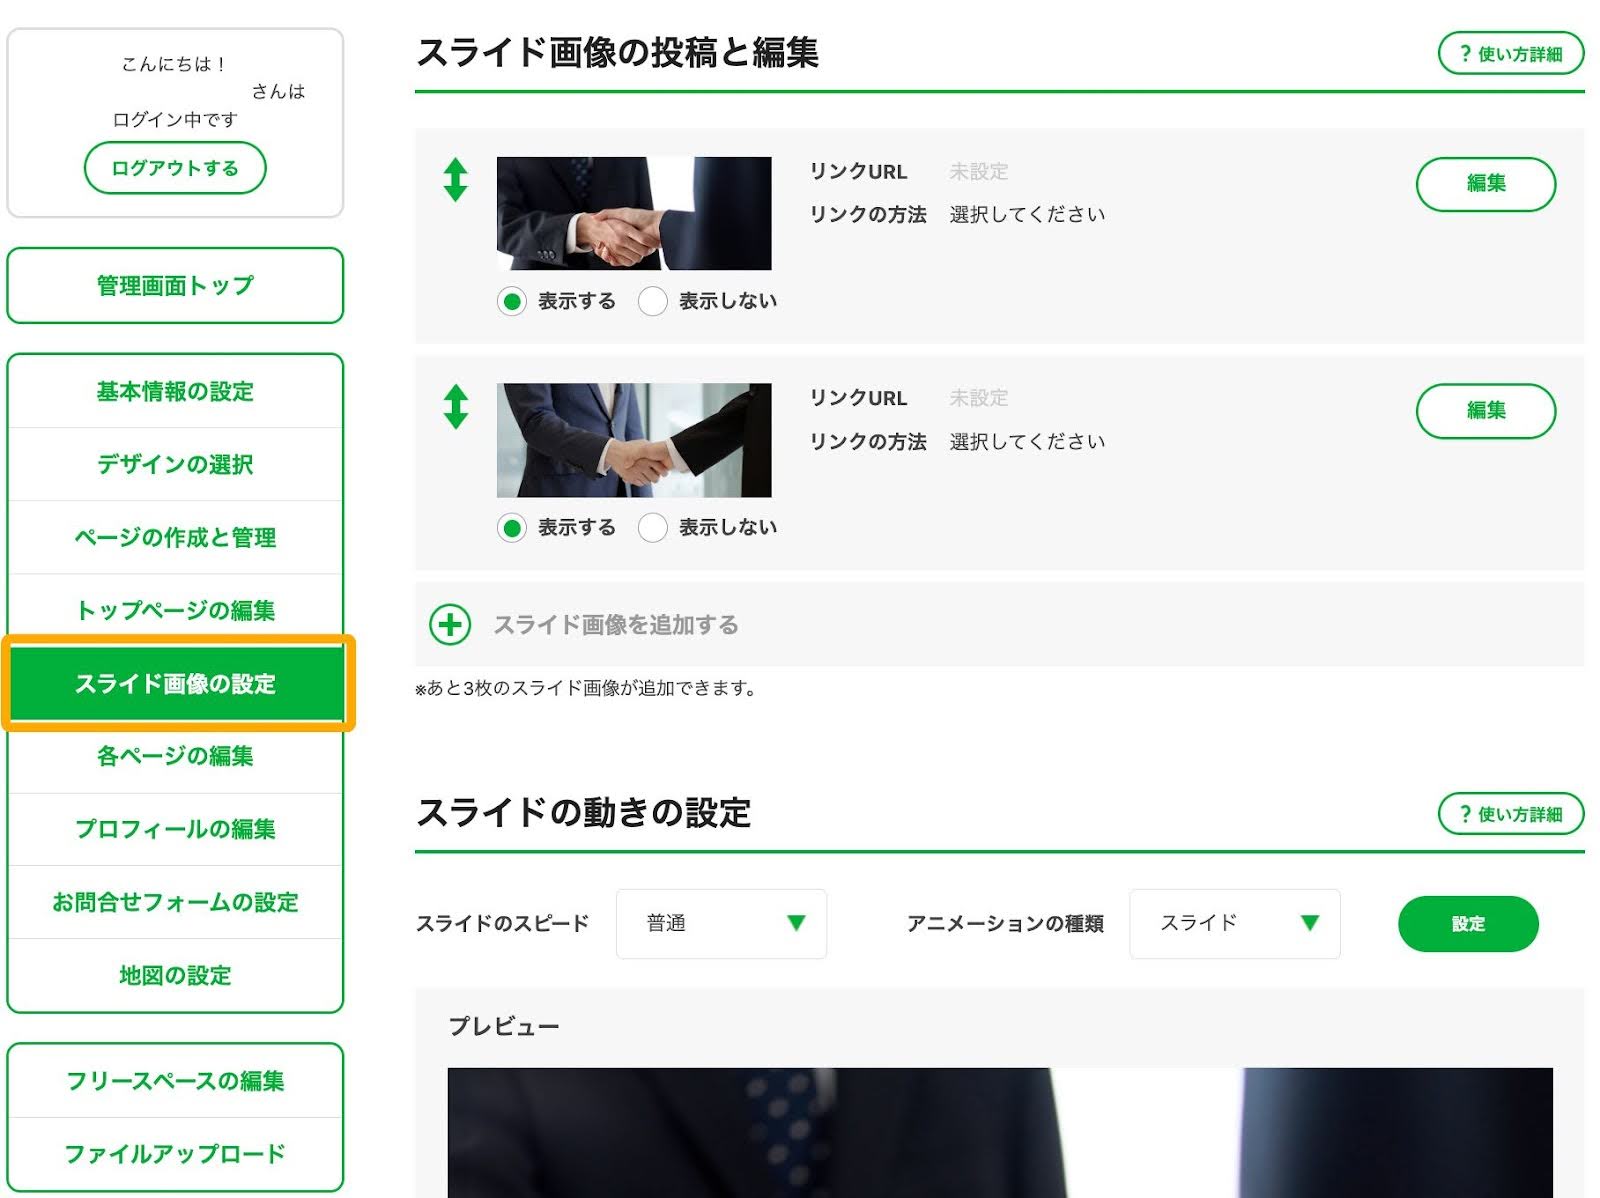Screen dimensions: 1600x1198
Task: Click 未設定 link URL of first slide
Action: (x=979, y=172)
